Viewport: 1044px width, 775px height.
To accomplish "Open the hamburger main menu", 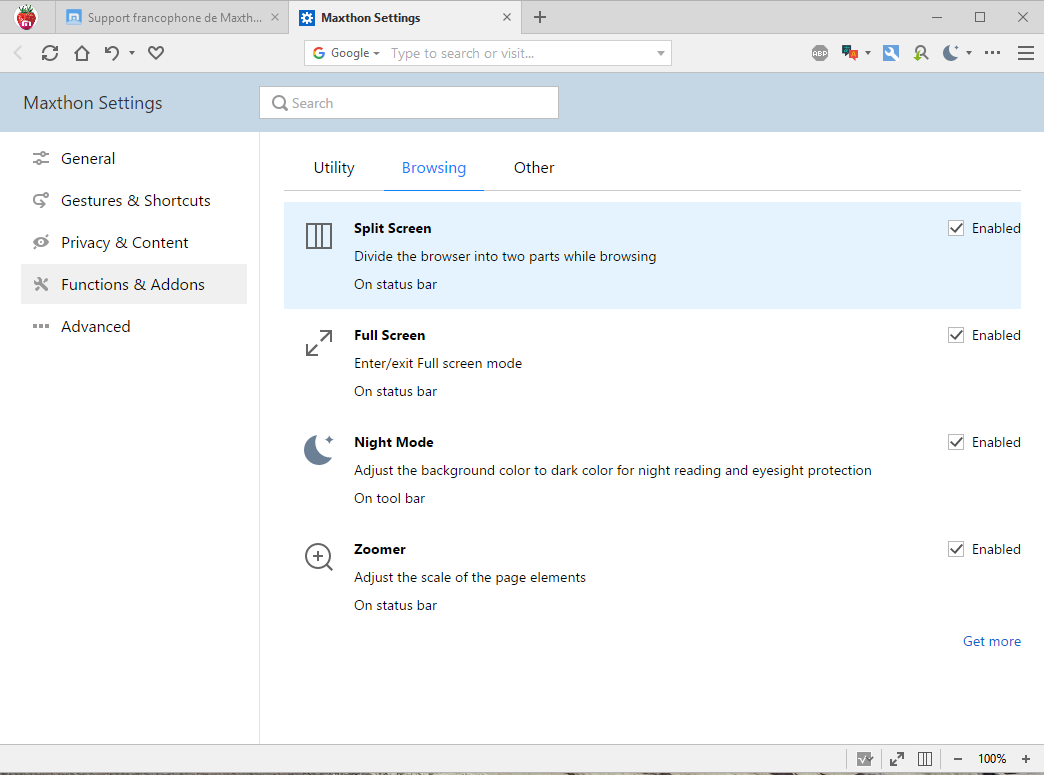I will click(1025, 53).
